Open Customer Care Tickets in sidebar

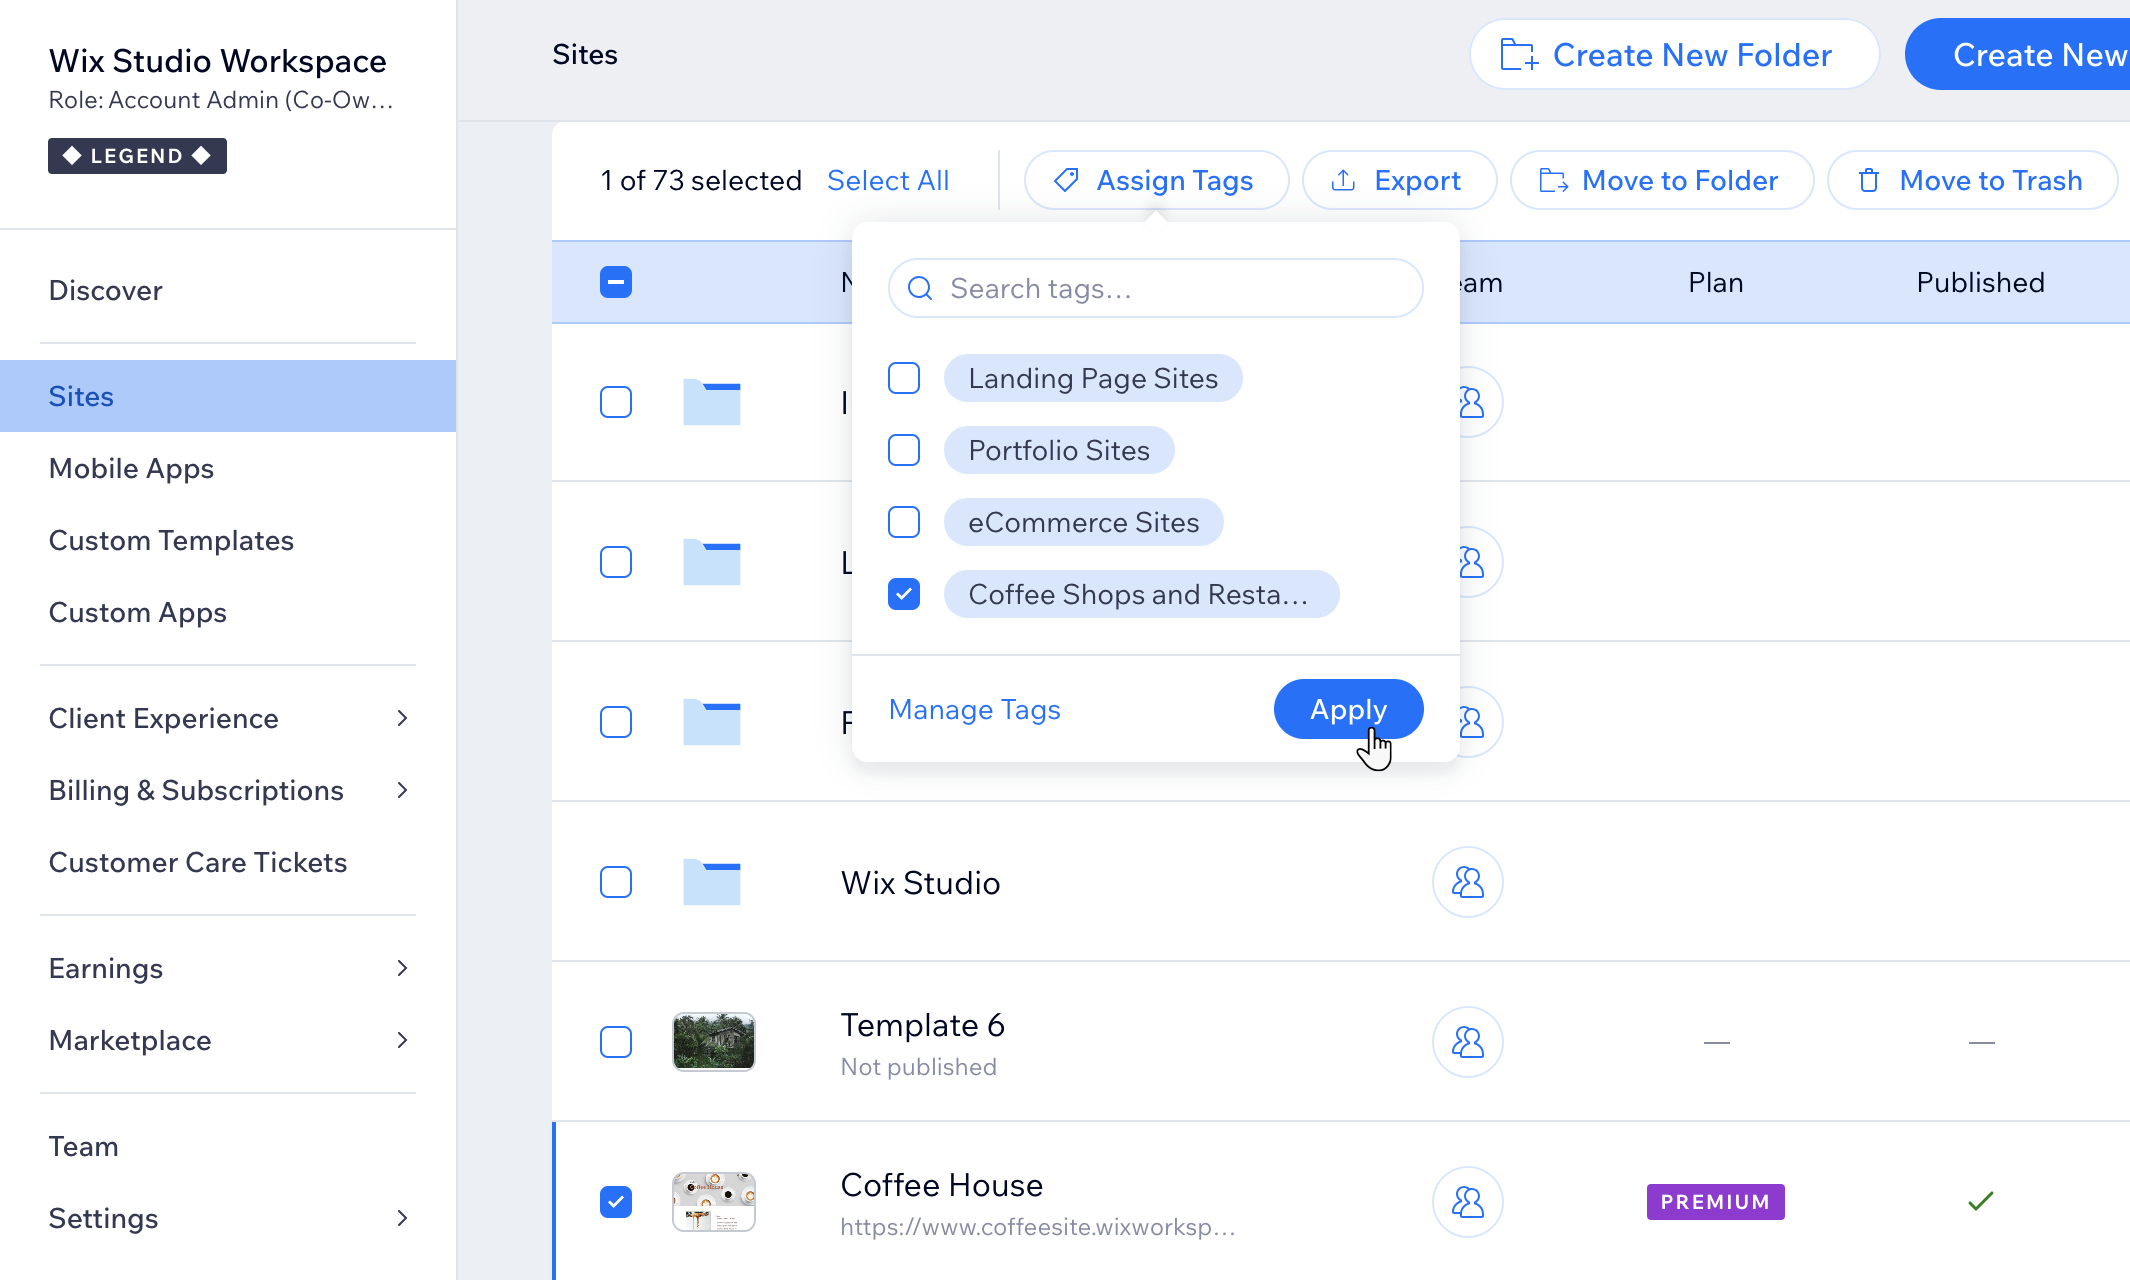198,862
